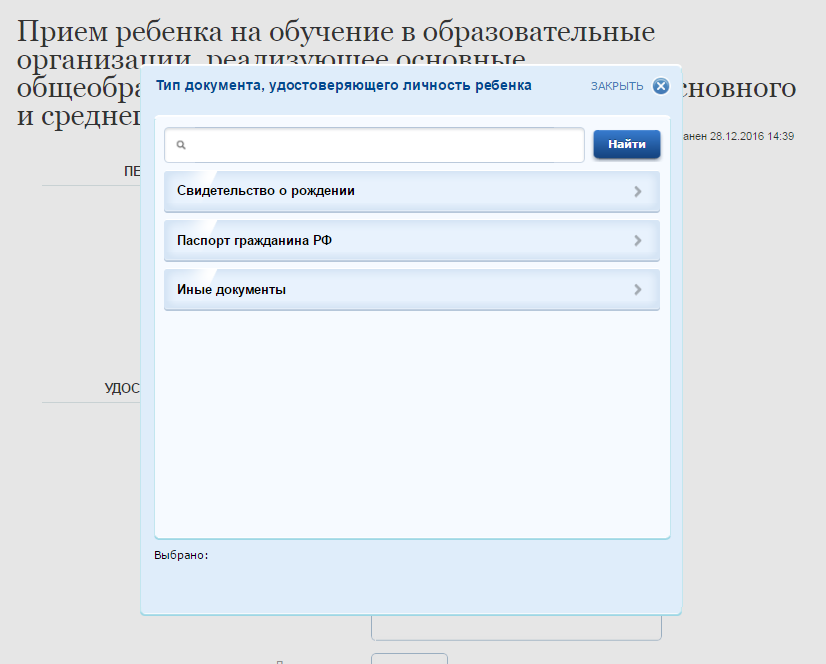The image size is (826, 664).
Task: Click the Выбрано label below list
Action: [x=181, y=555]
